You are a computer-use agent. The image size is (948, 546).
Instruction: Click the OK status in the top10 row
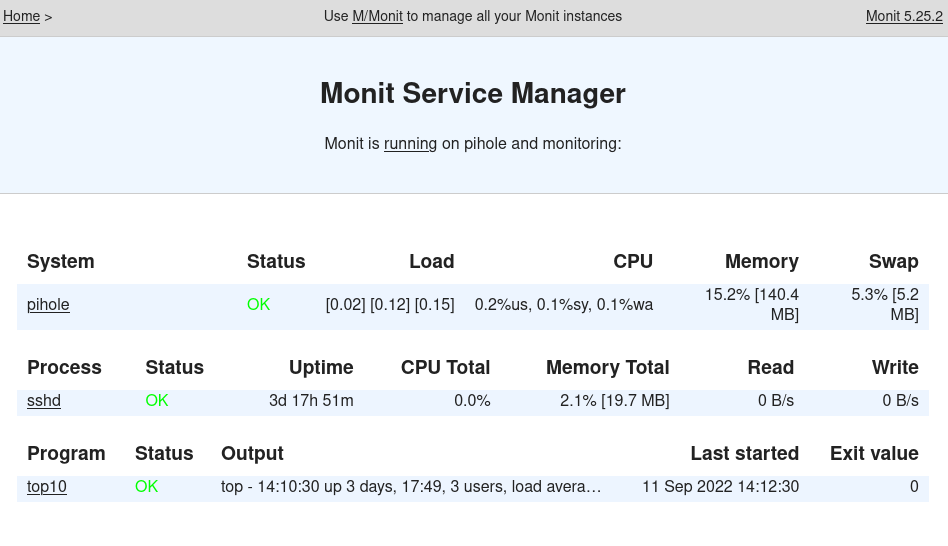[x=147, y=487]
